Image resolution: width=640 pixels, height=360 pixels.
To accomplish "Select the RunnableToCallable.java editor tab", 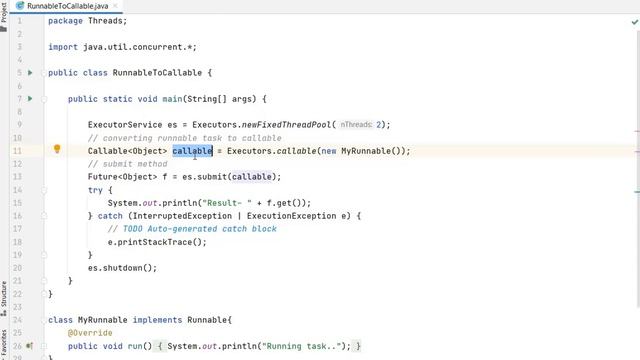I will click(66, 6).
